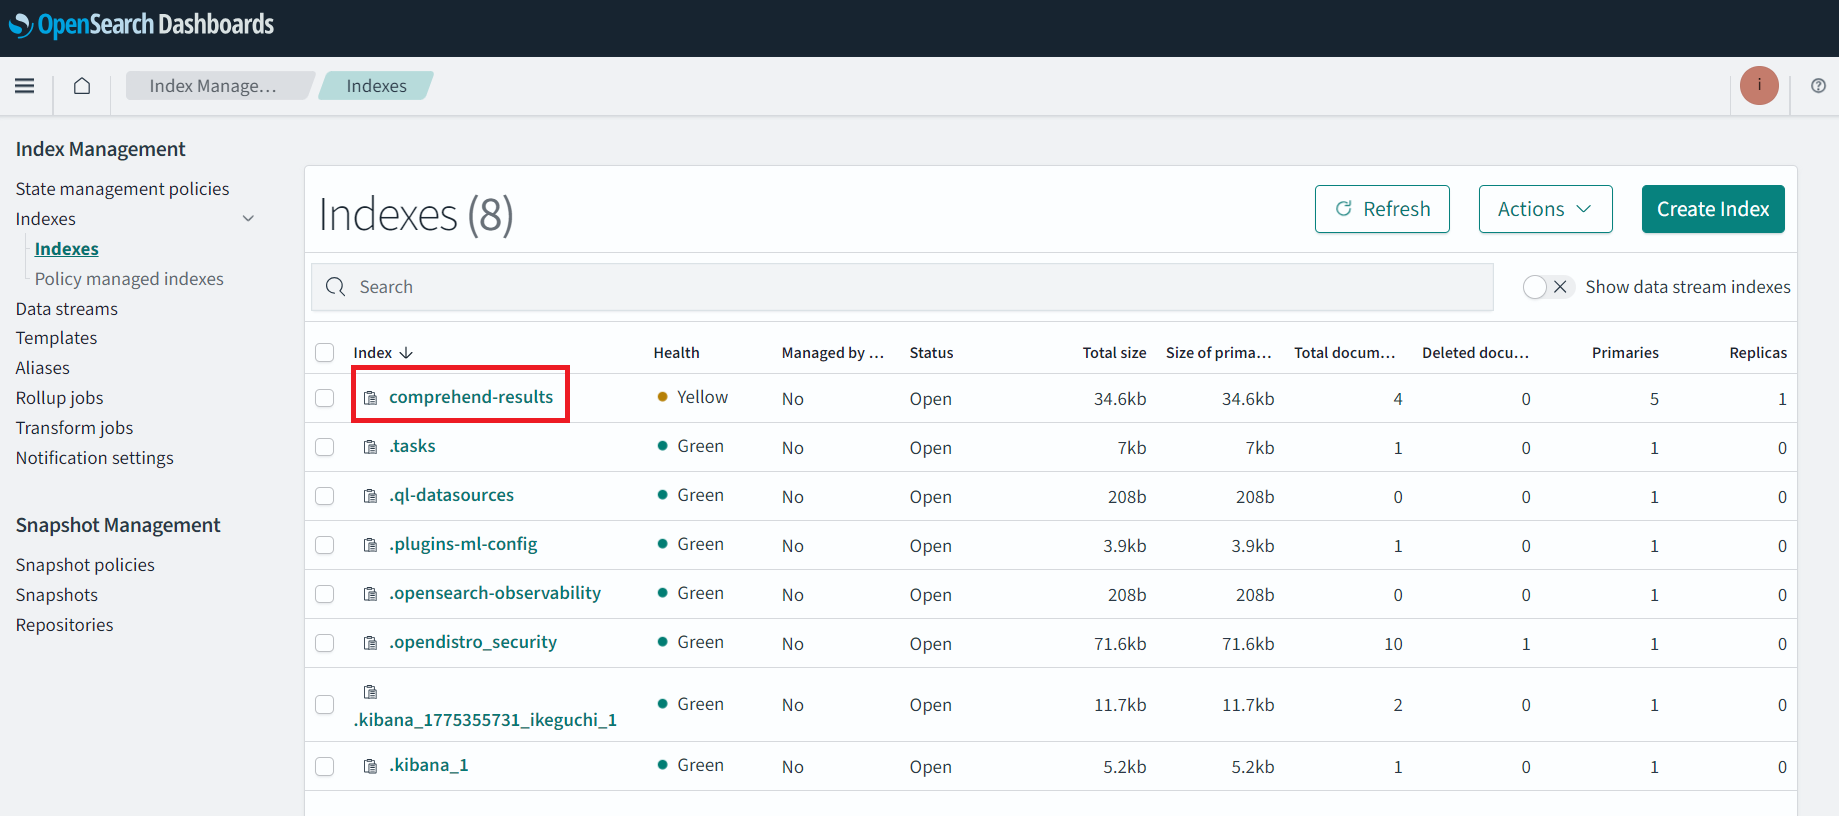Go to Data streams
Viewport: 1839px width, 816px height.
(x=67, y=309)
